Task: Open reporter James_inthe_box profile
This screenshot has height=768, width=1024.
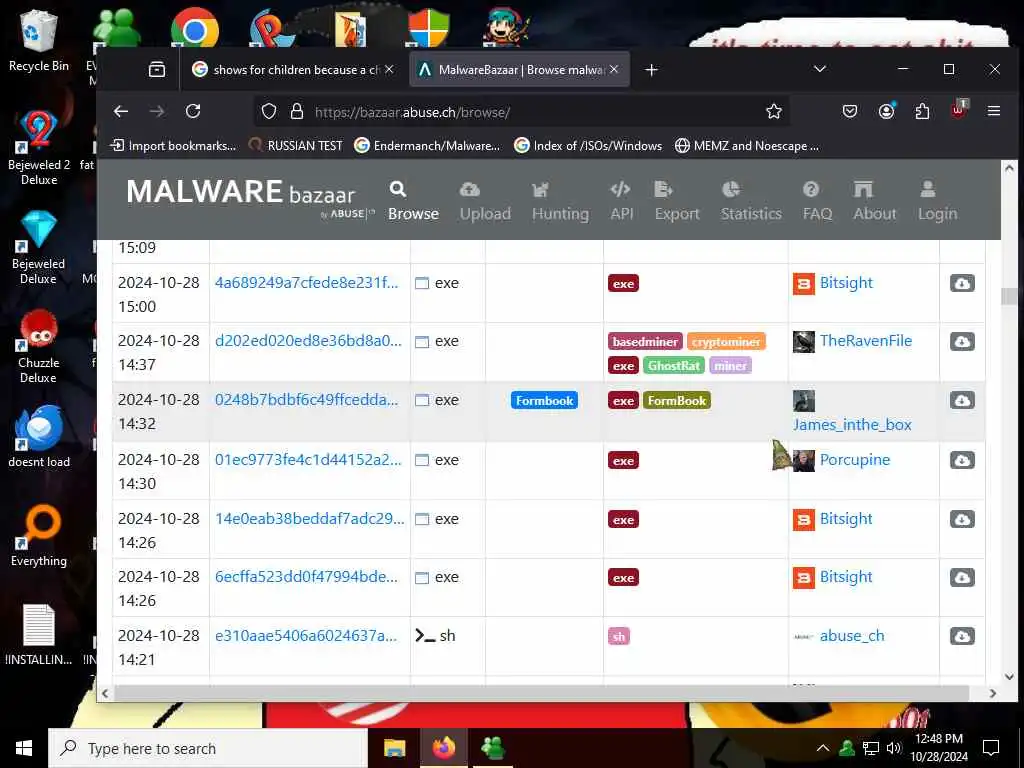Action: (852, 425)
